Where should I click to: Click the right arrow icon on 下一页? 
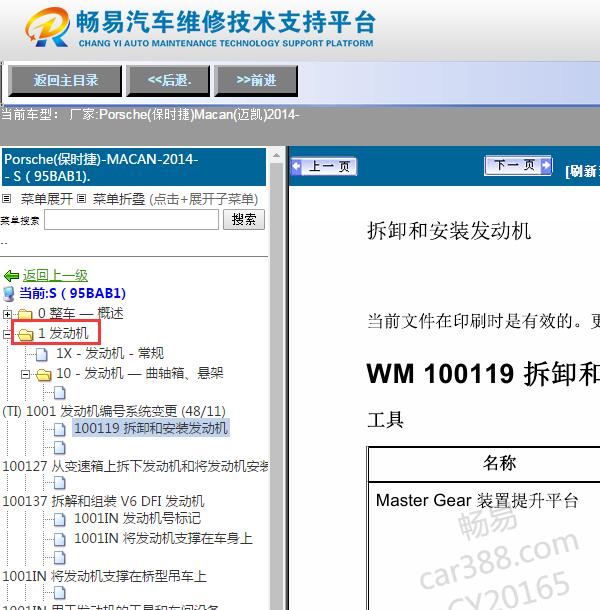click(546, 165)
